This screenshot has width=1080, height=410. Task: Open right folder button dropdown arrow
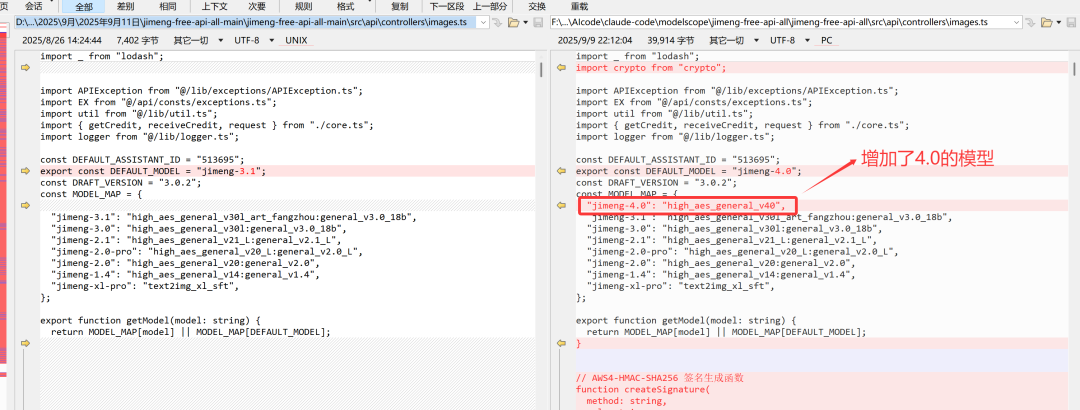click(x=1058, y=22)
